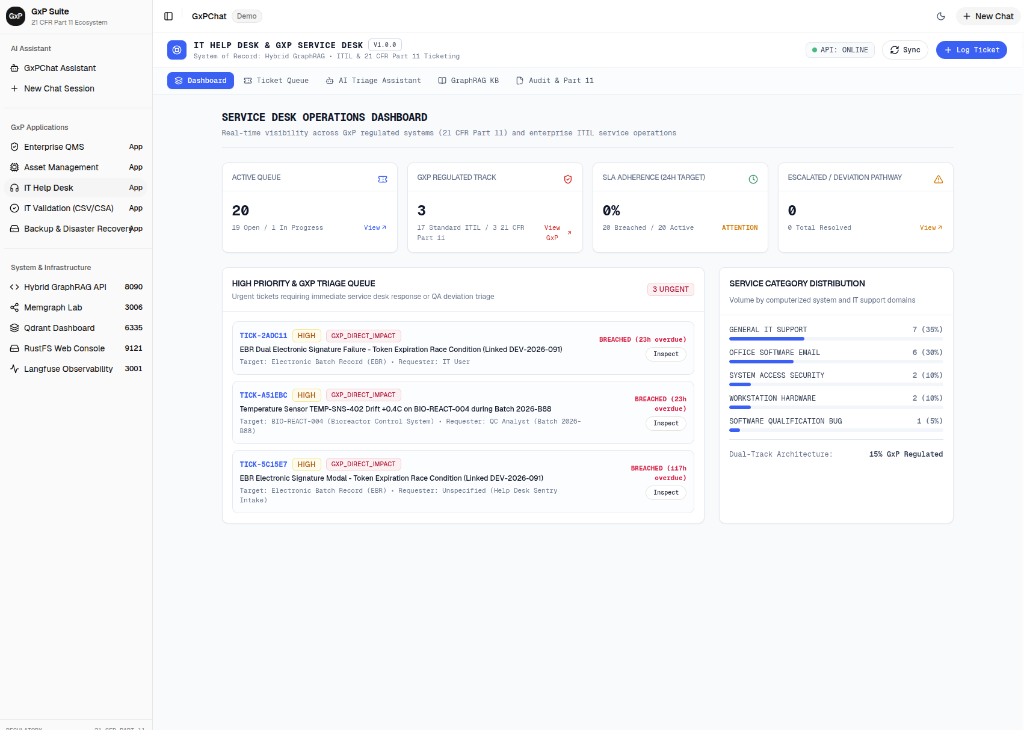Click the Qdrant Dashboard database icon

[14, 328]
